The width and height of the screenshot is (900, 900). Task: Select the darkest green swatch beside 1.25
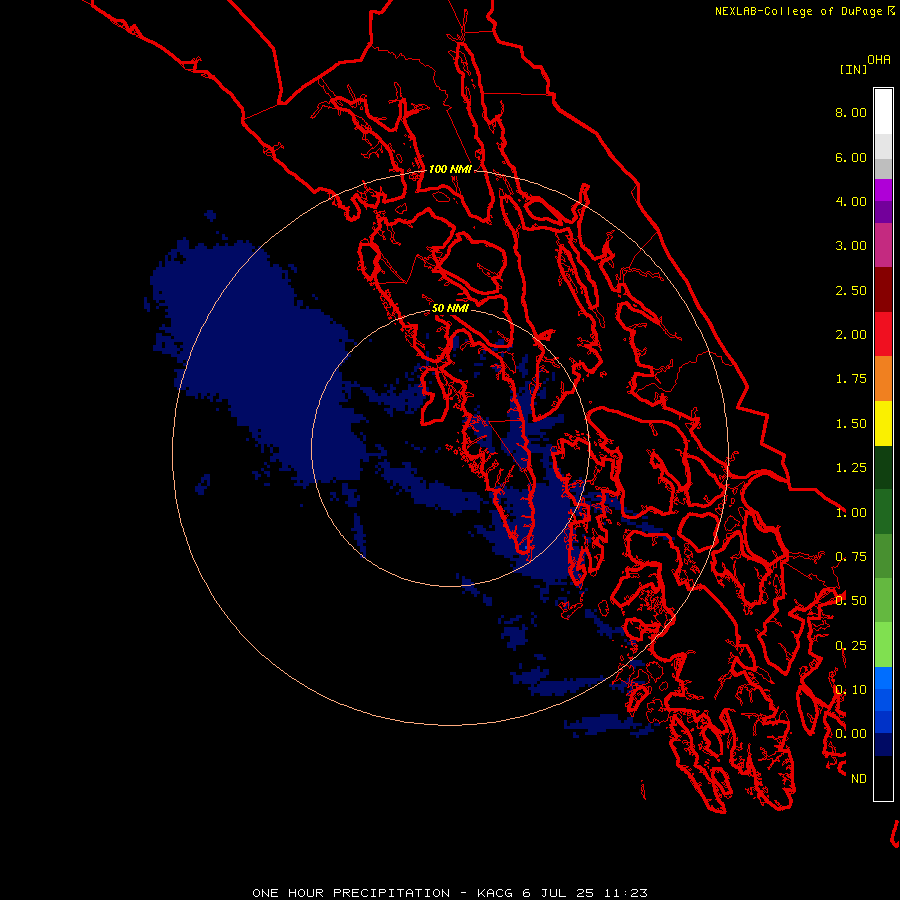coord(883,467)
